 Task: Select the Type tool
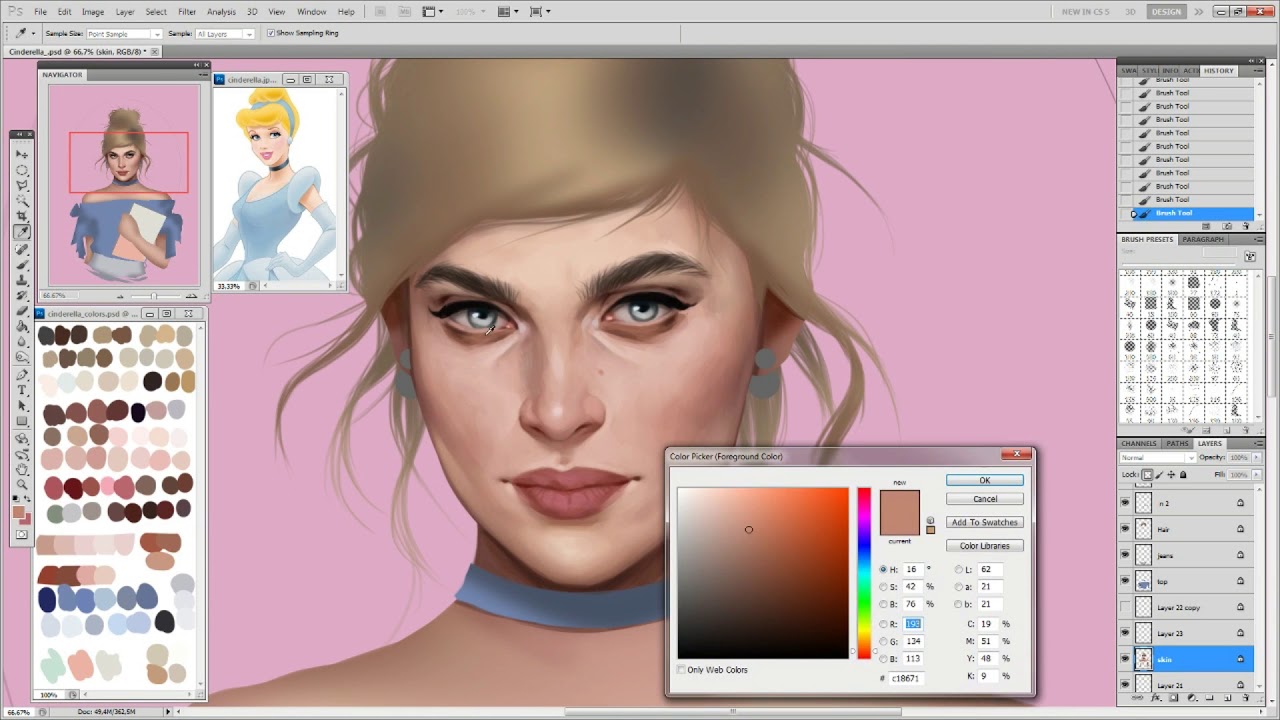click(x=21, y=390)
